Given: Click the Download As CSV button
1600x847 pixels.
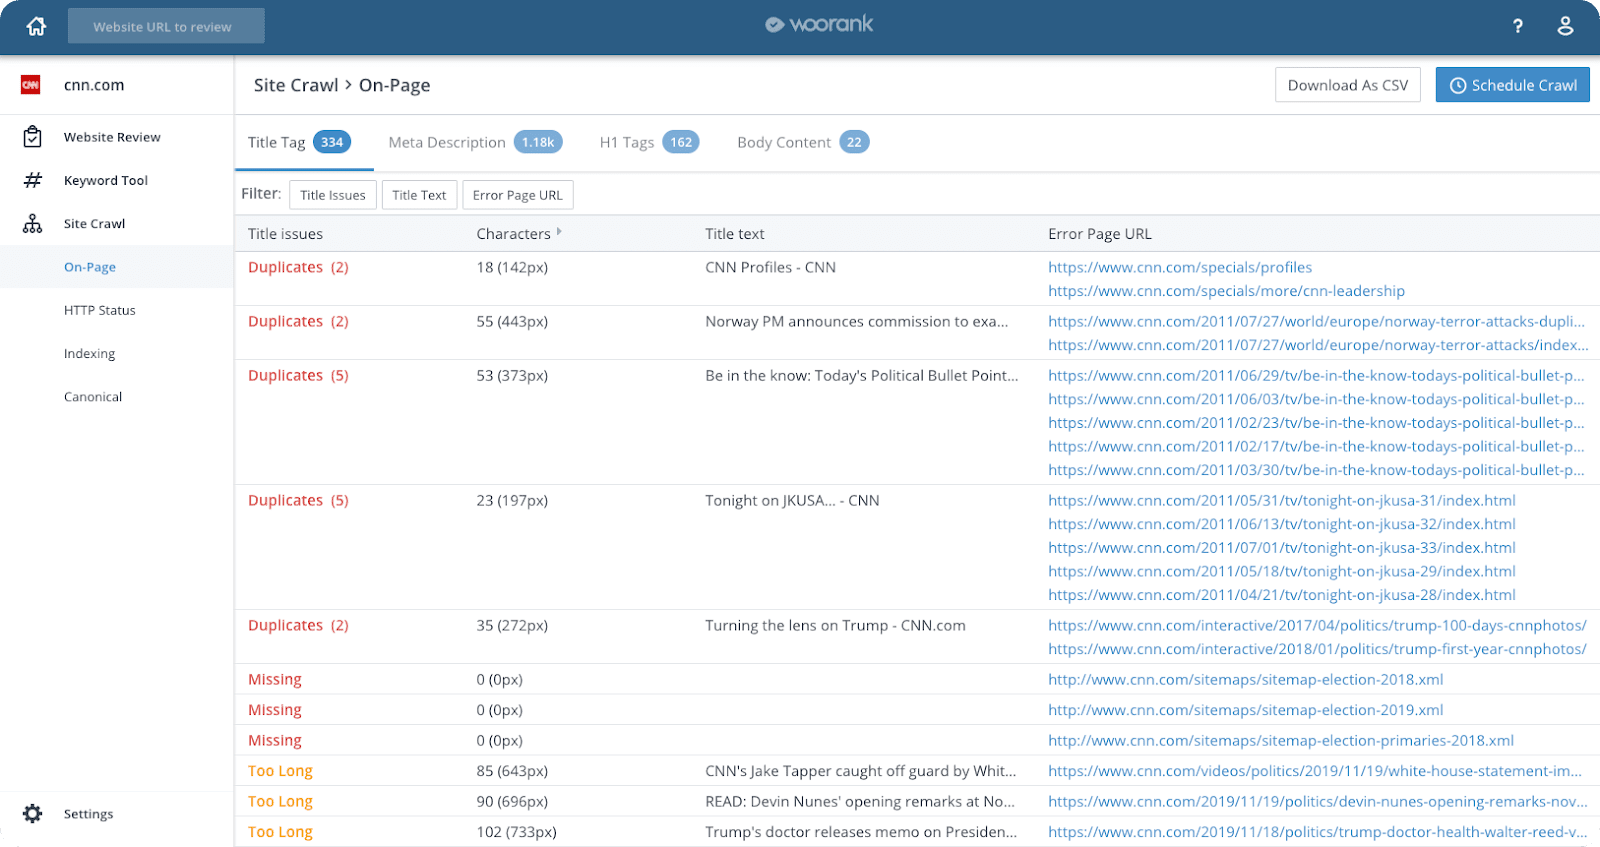Looking at the screenshot, I should click(x=1347, y=85).
